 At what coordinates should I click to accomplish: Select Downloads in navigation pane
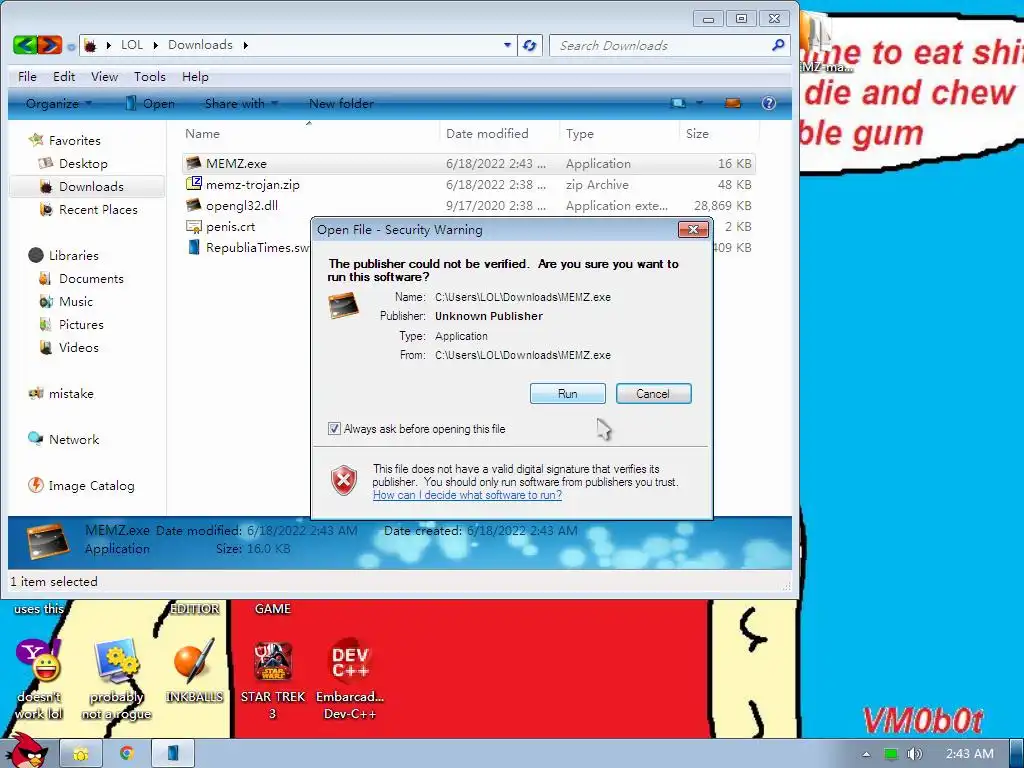(91, 187)
